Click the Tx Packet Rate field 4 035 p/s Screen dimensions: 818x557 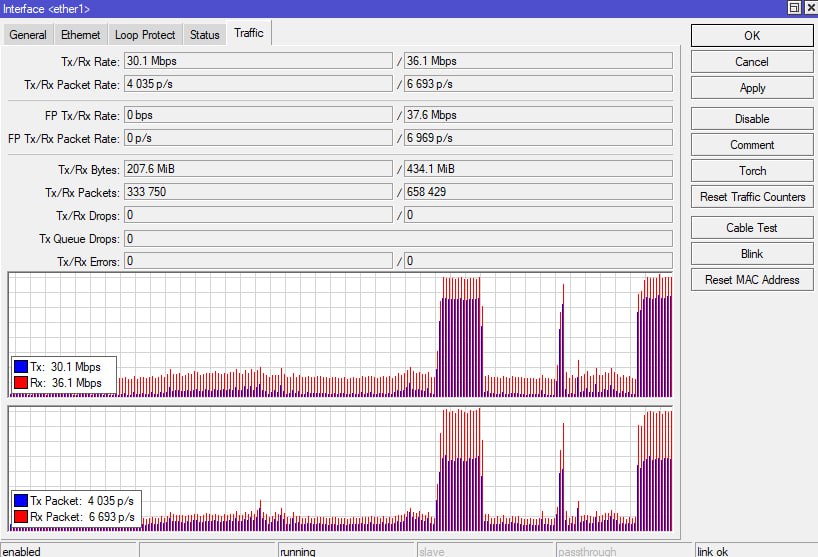coord(258,84)
